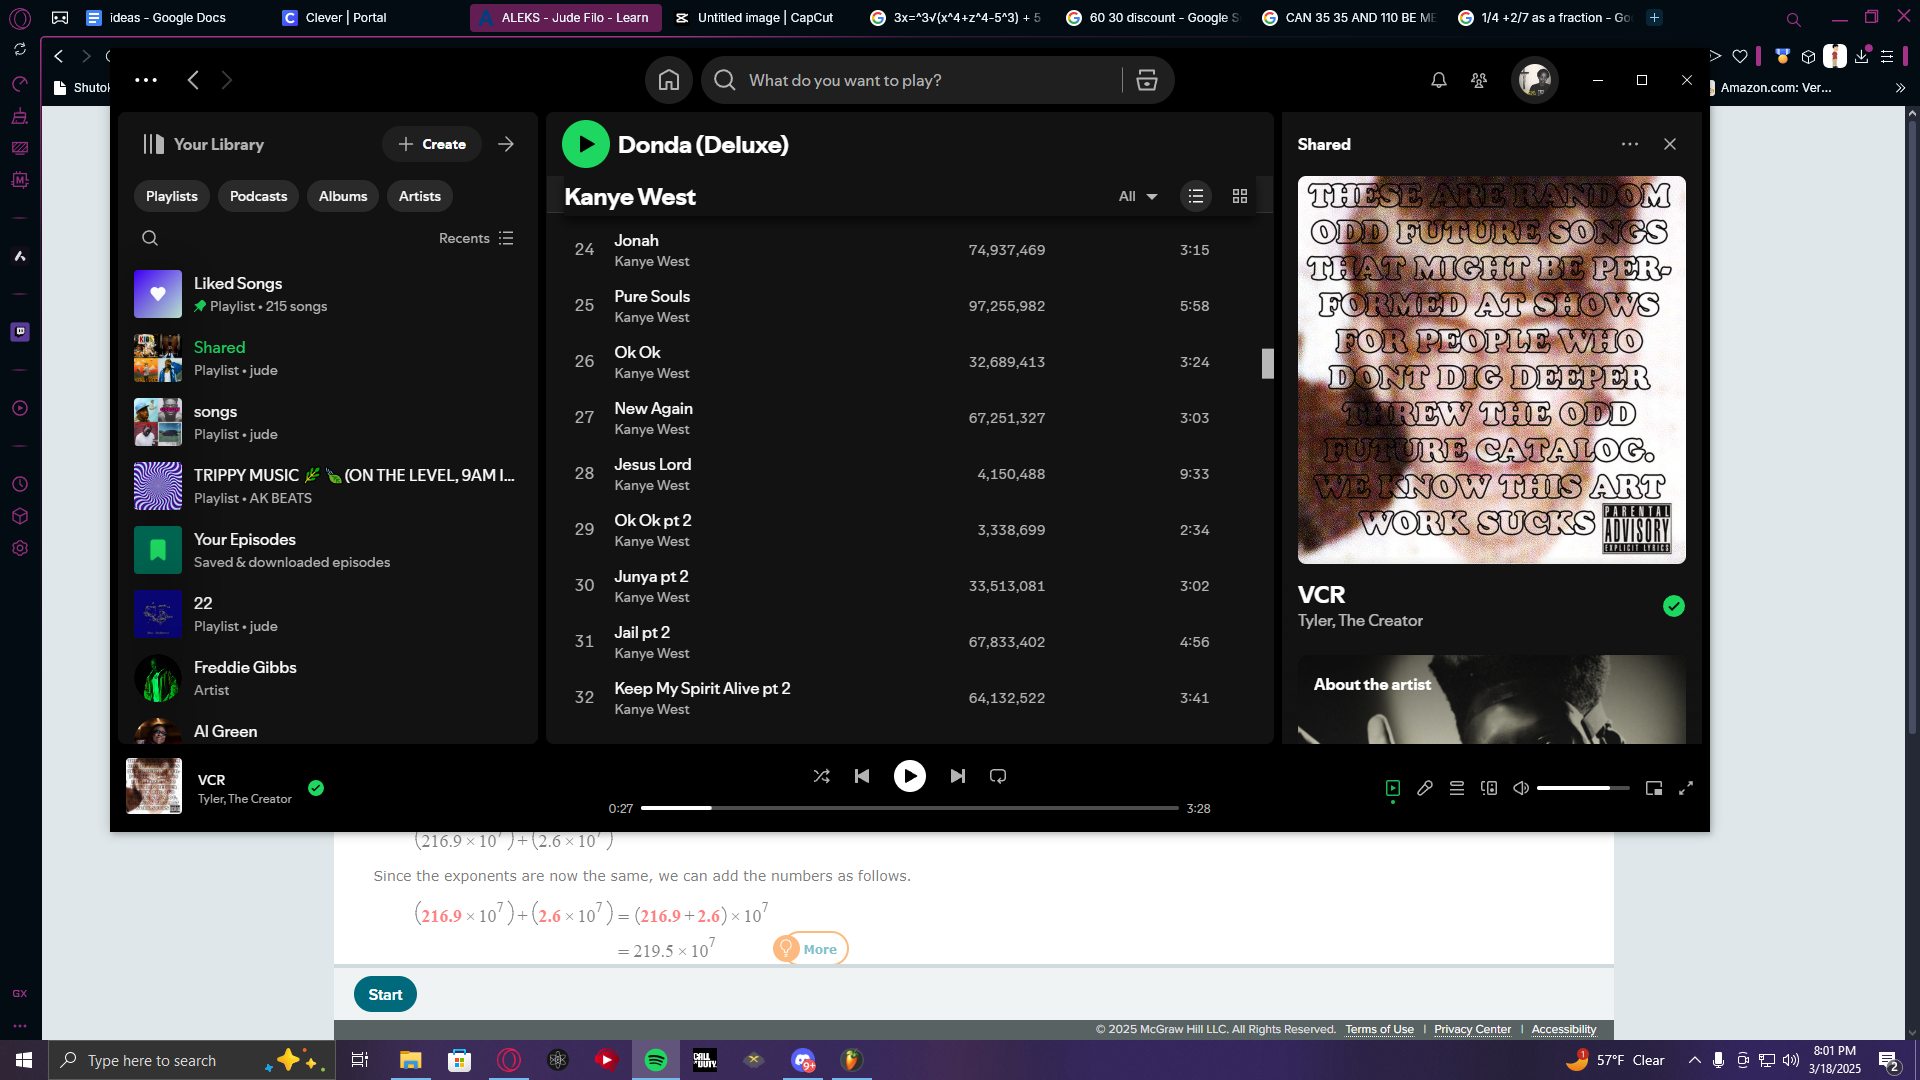
Task: Click Create in Your Library
Action: (x=432, y=144)
